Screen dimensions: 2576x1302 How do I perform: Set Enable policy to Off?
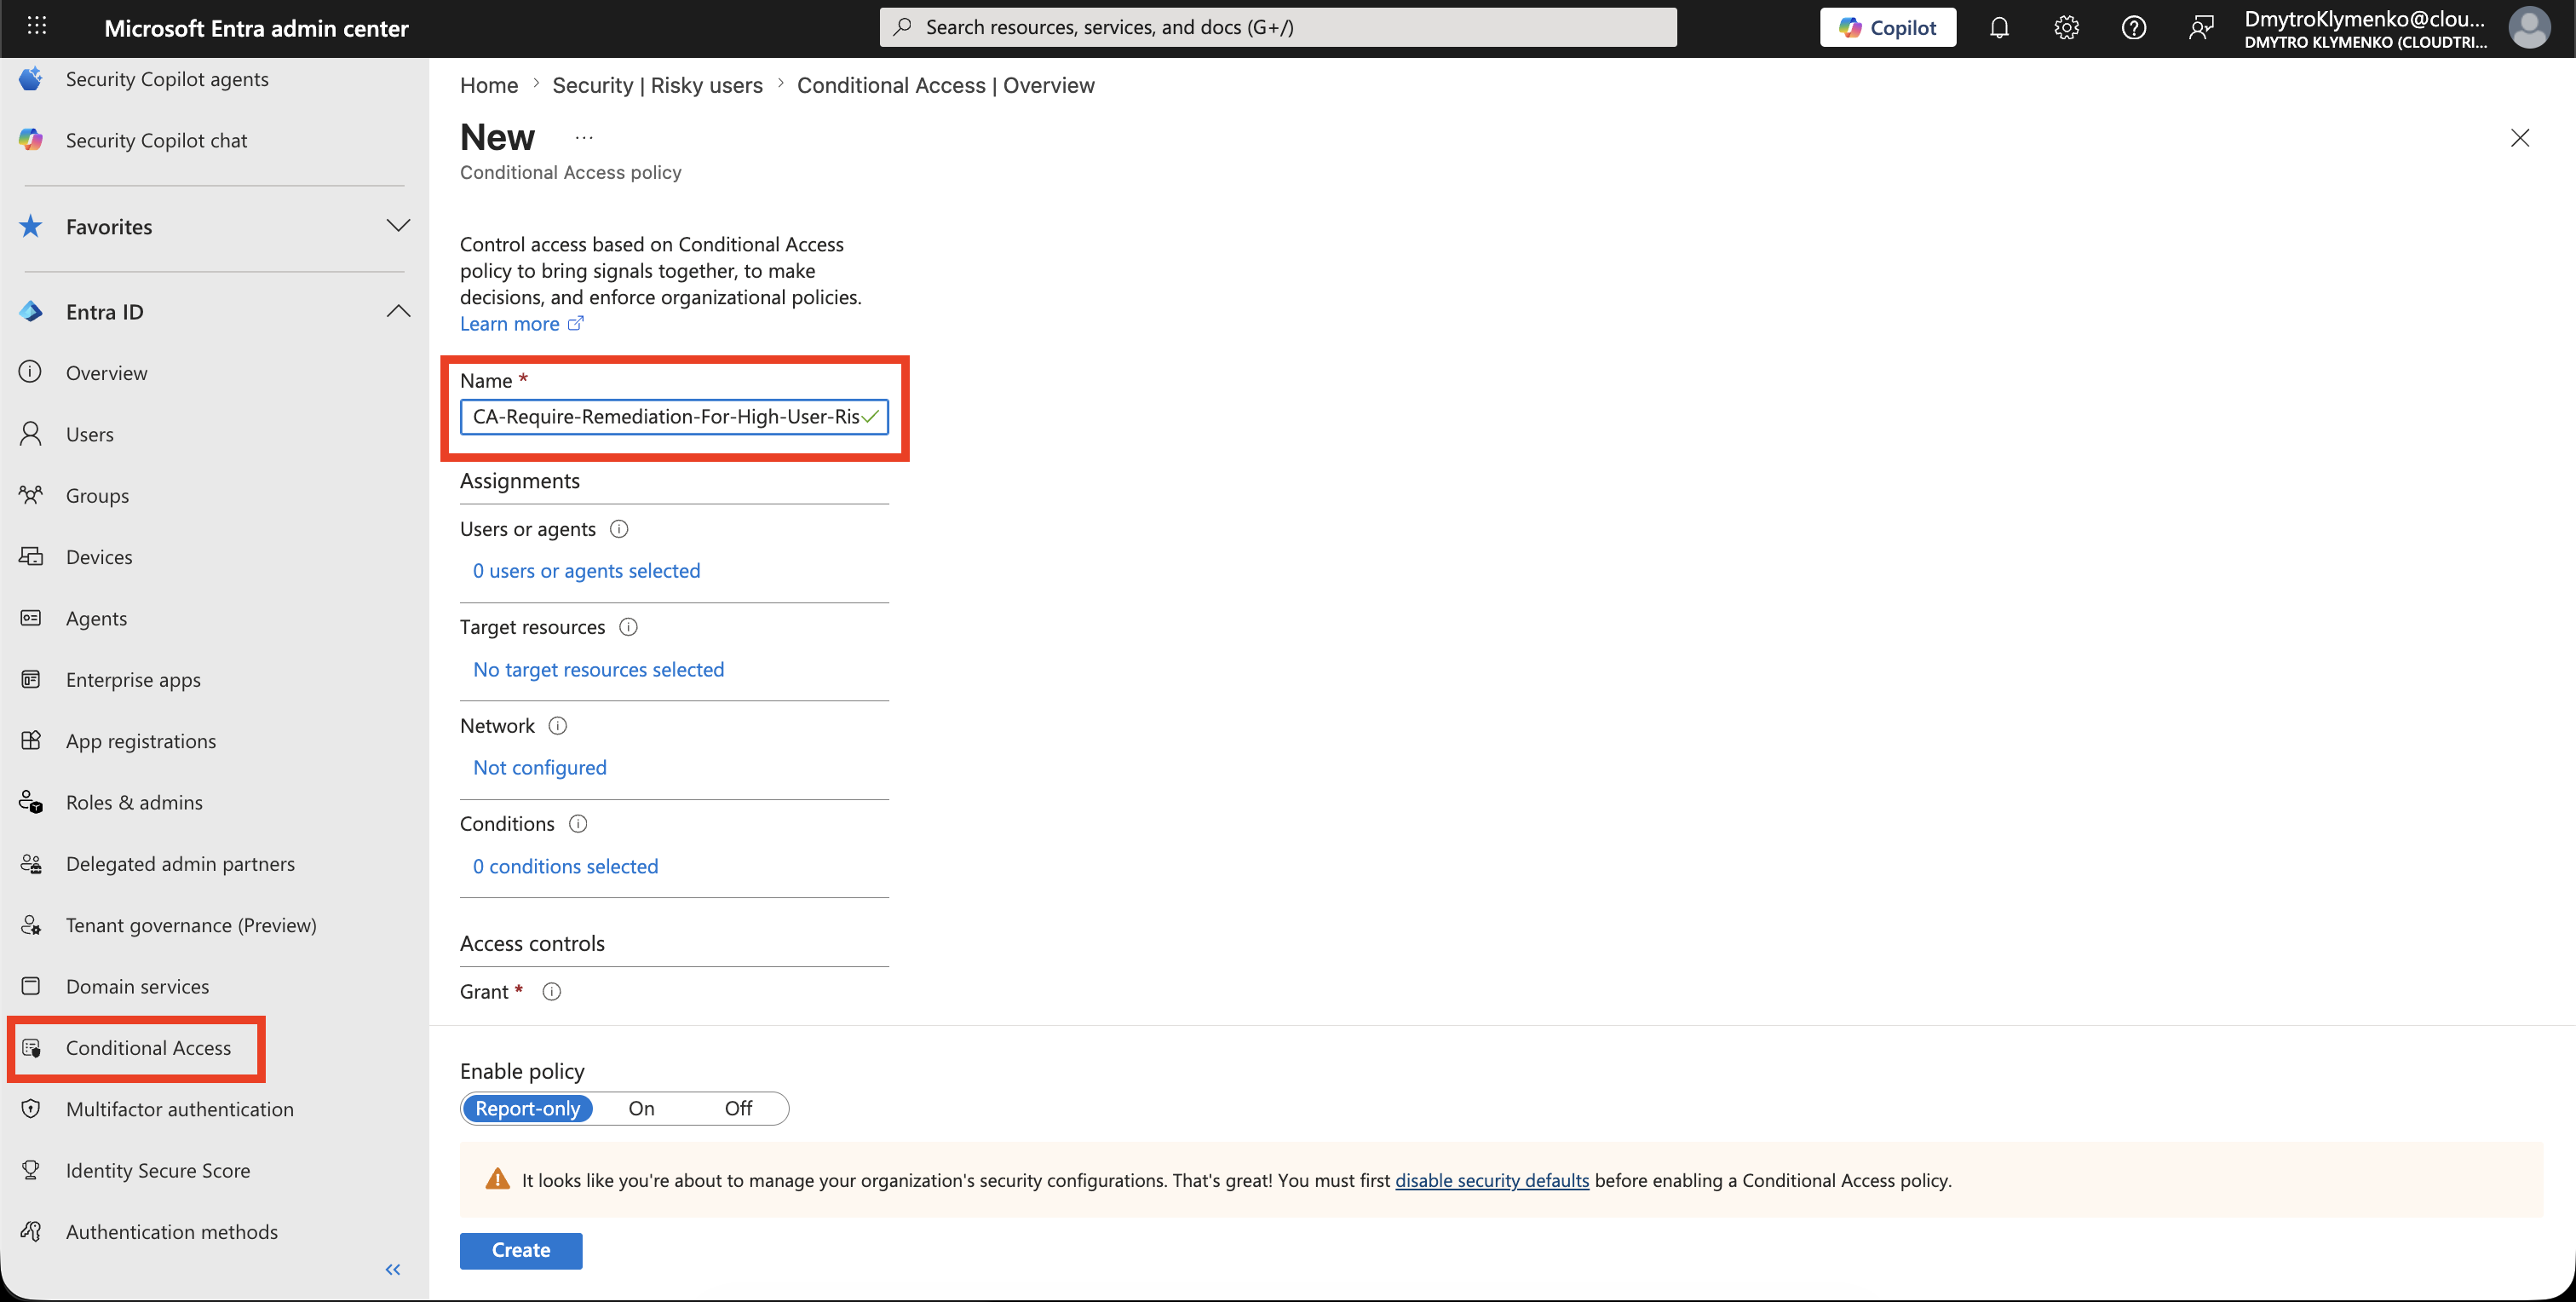pos(738,1108)
